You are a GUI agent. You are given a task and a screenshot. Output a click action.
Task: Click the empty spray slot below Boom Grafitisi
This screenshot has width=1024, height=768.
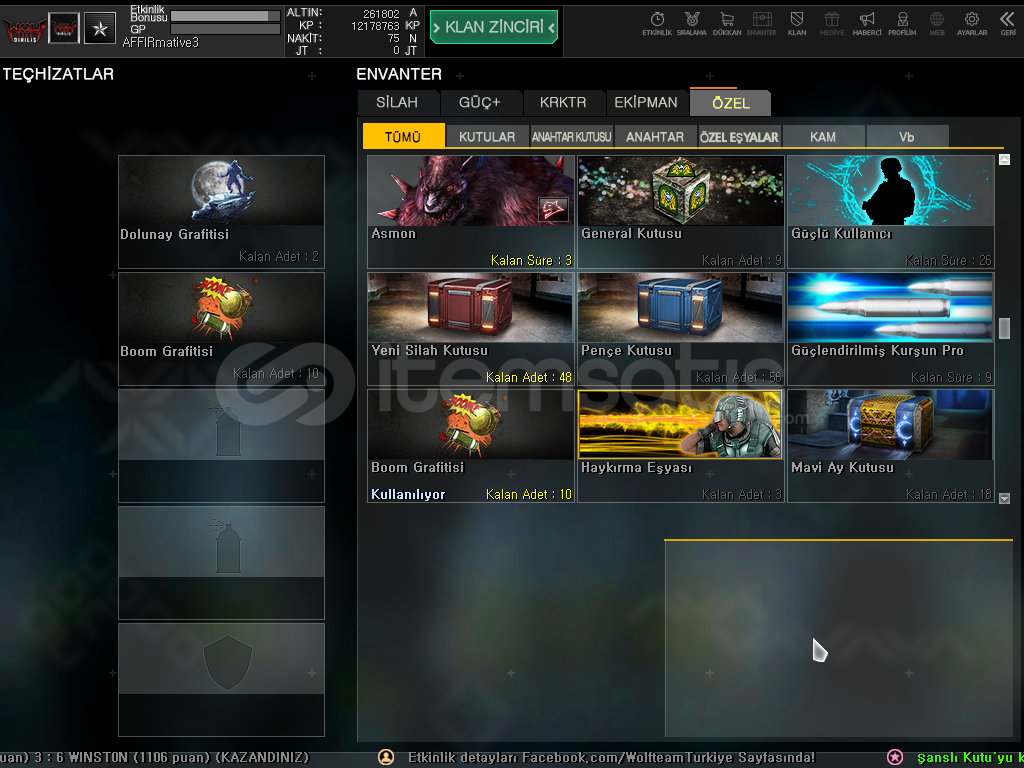click(x=221, y=446)
